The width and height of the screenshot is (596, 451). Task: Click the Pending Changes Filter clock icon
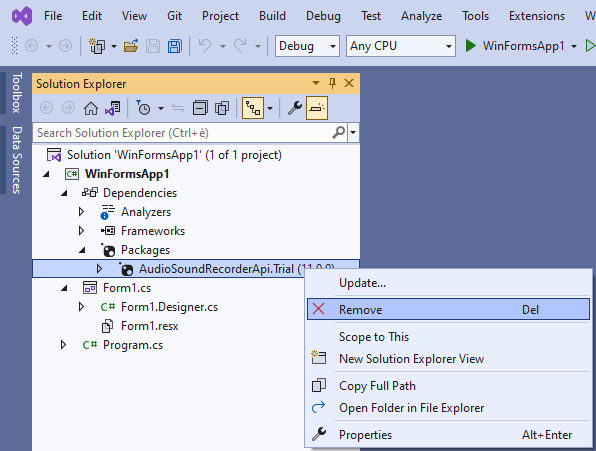144,108
